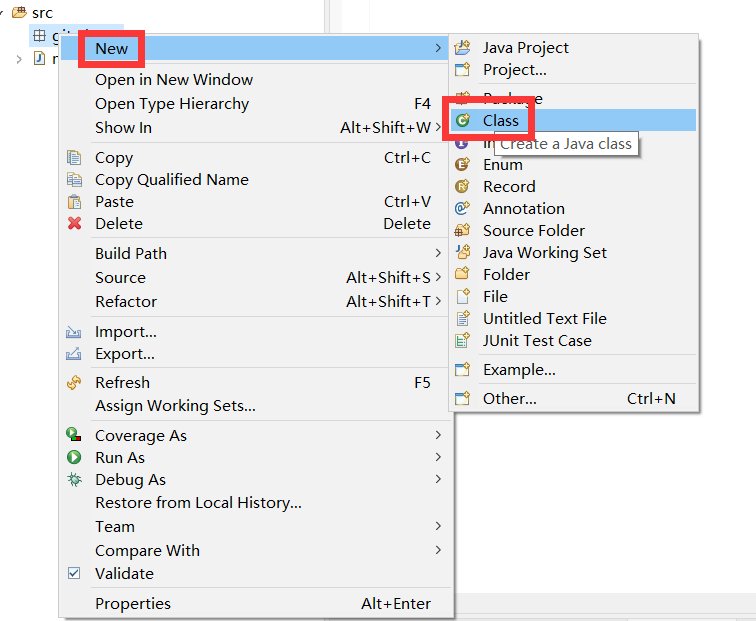
Task: Click the Record icon
Action: pos(462,187)
